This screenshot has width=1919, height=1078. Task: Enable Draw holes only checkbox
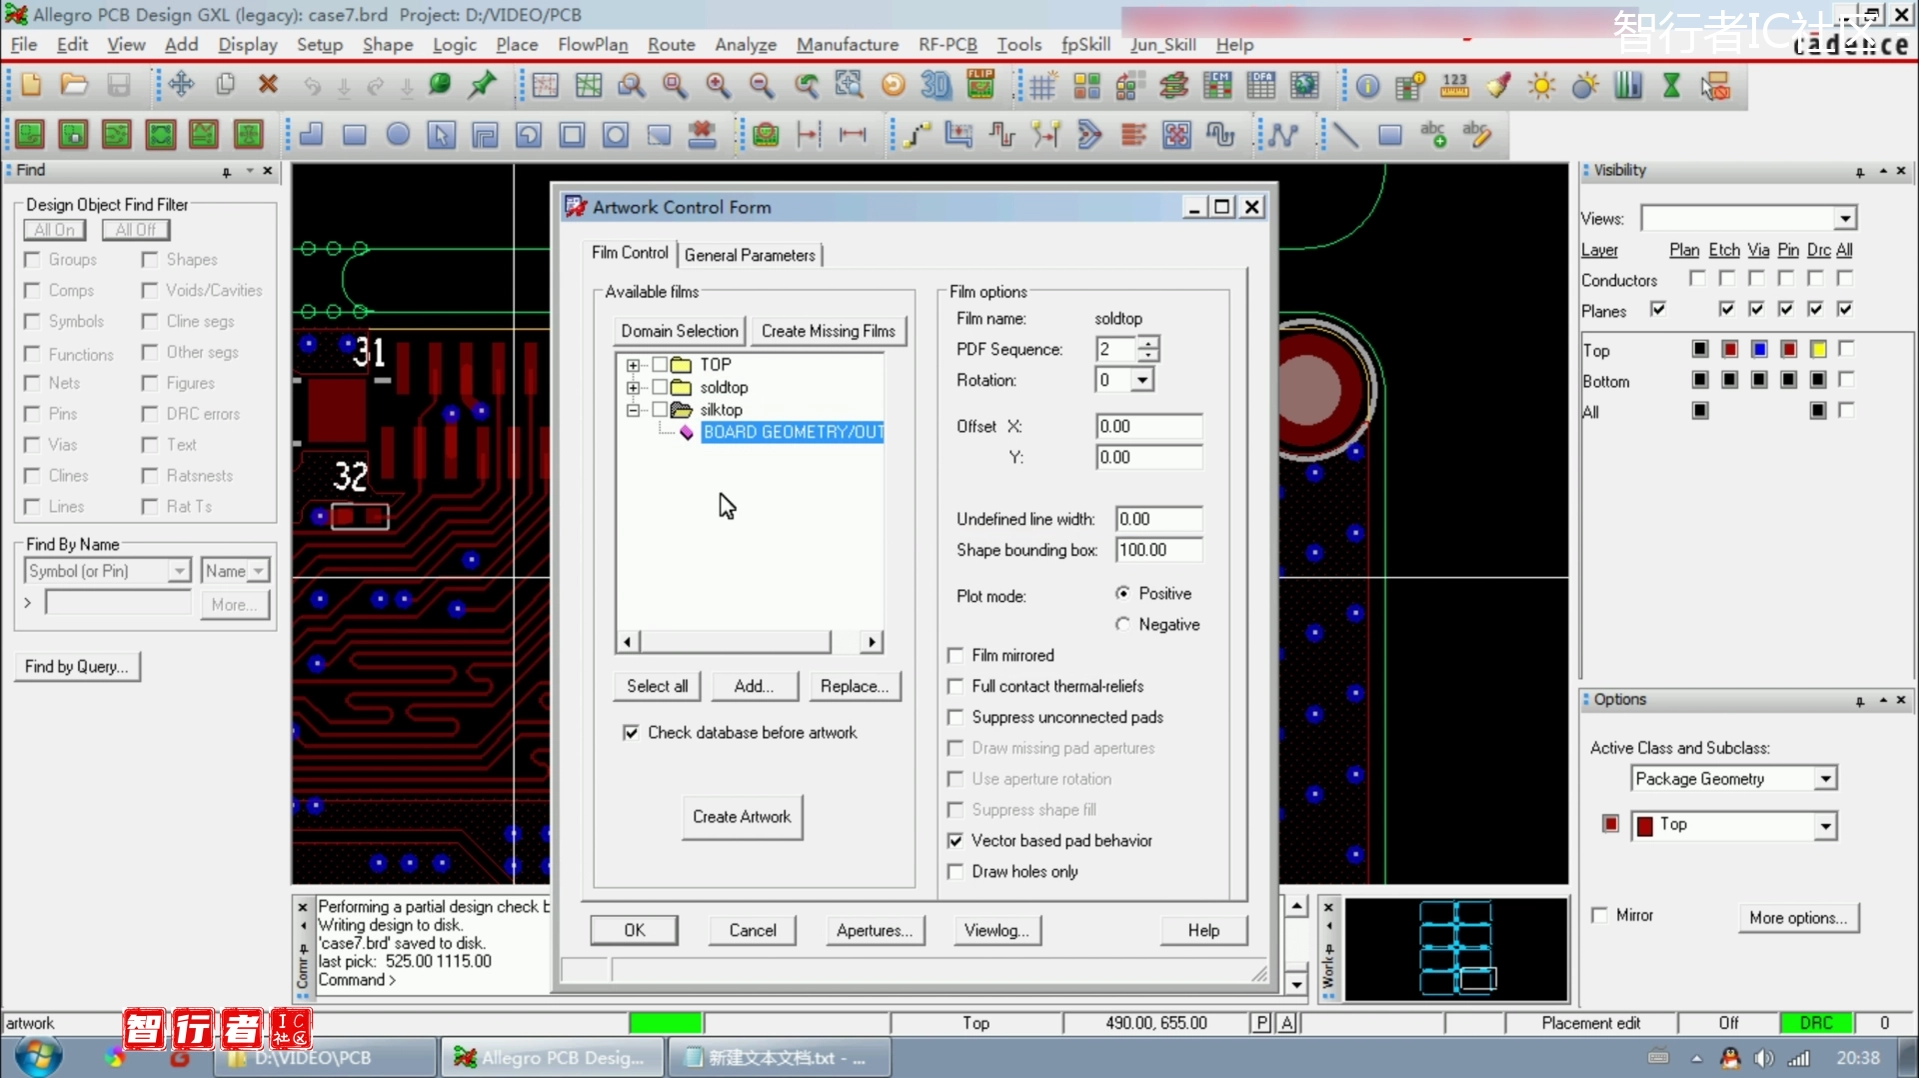pos(955,872)
